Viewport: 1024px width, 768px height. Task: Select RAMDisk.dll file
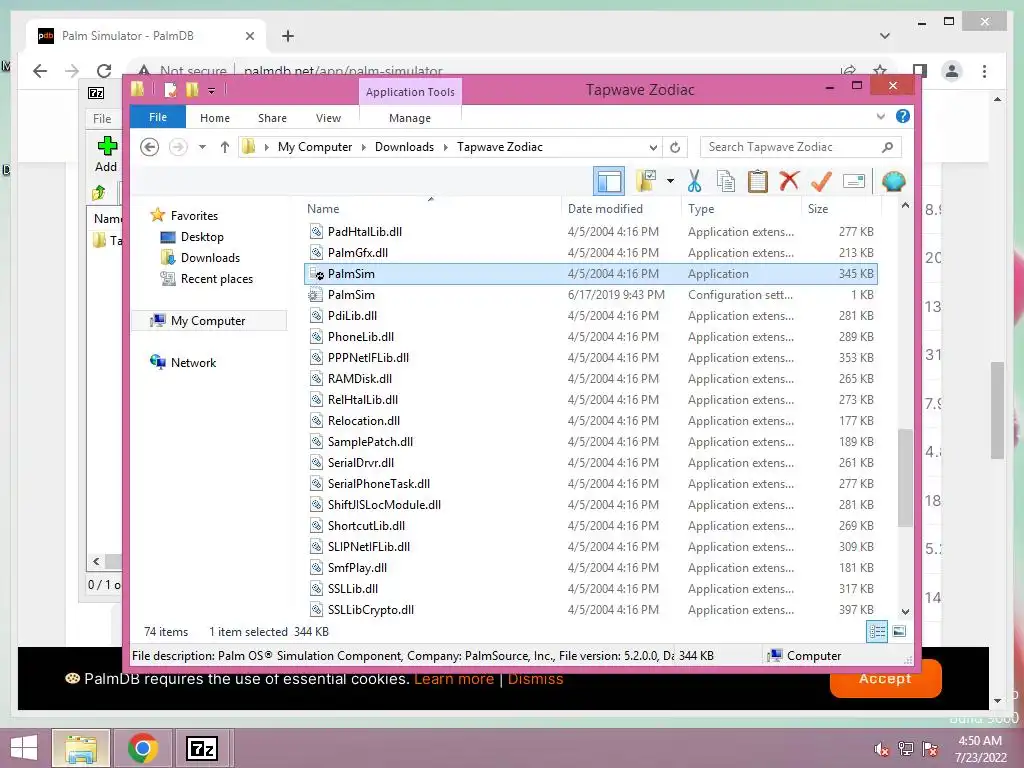(x=591, y=379)
